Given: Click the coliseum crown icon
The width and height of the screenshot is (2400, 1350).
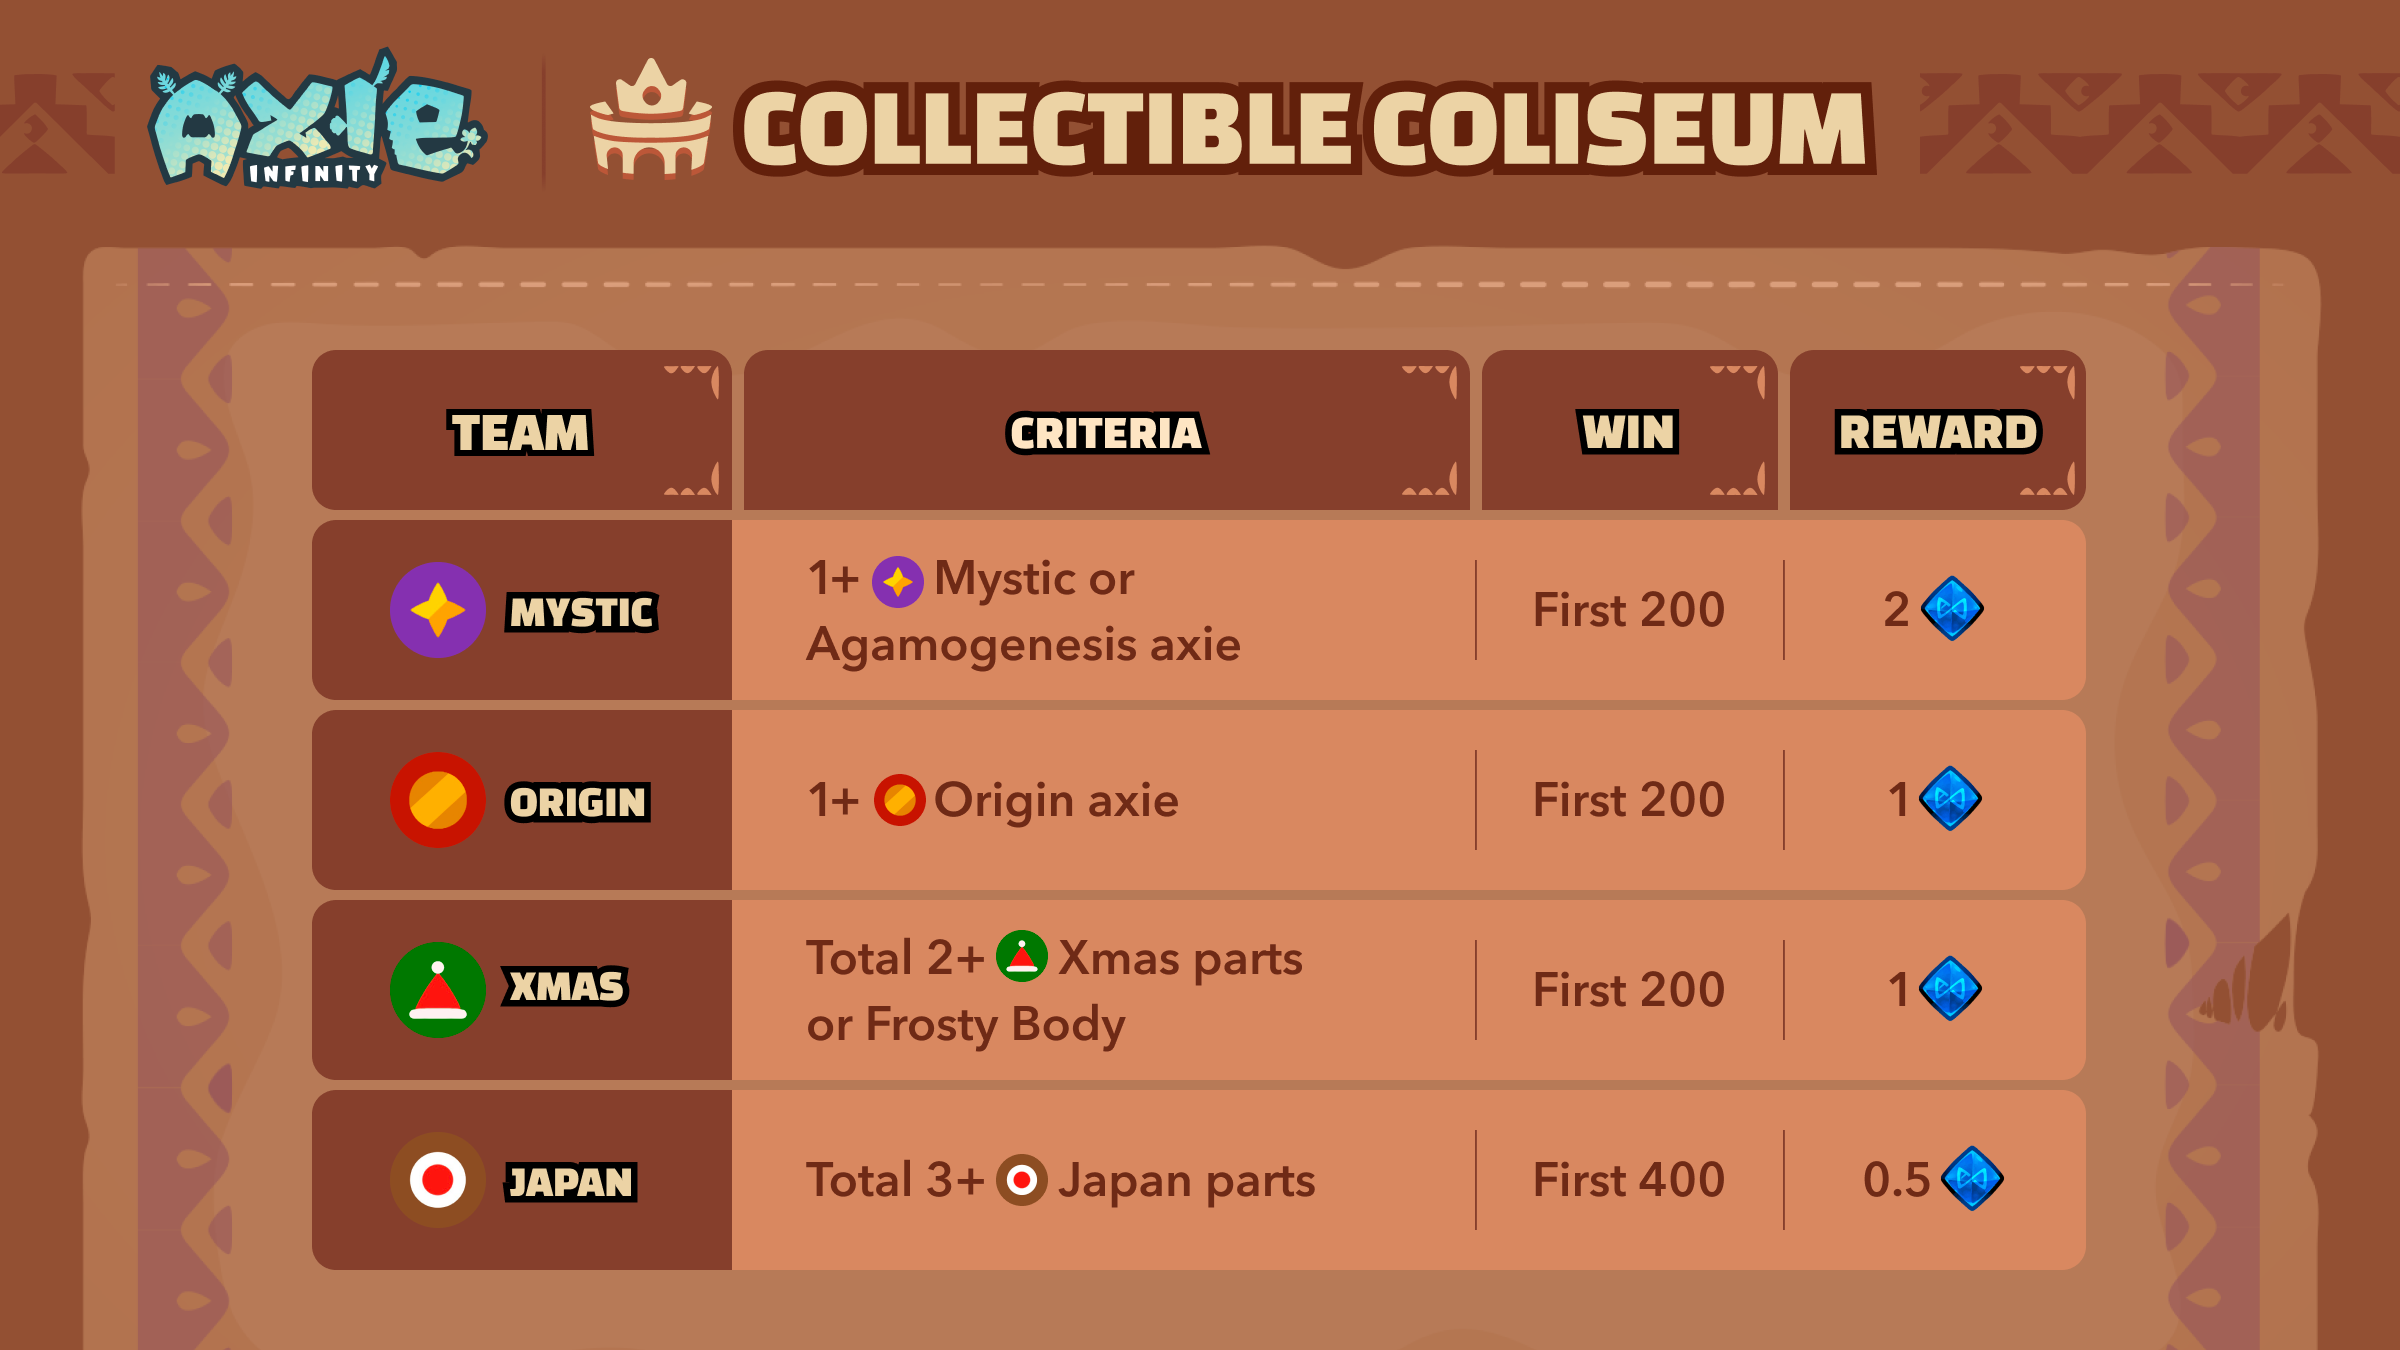Looking at the screenshot, I should [651, 122].
